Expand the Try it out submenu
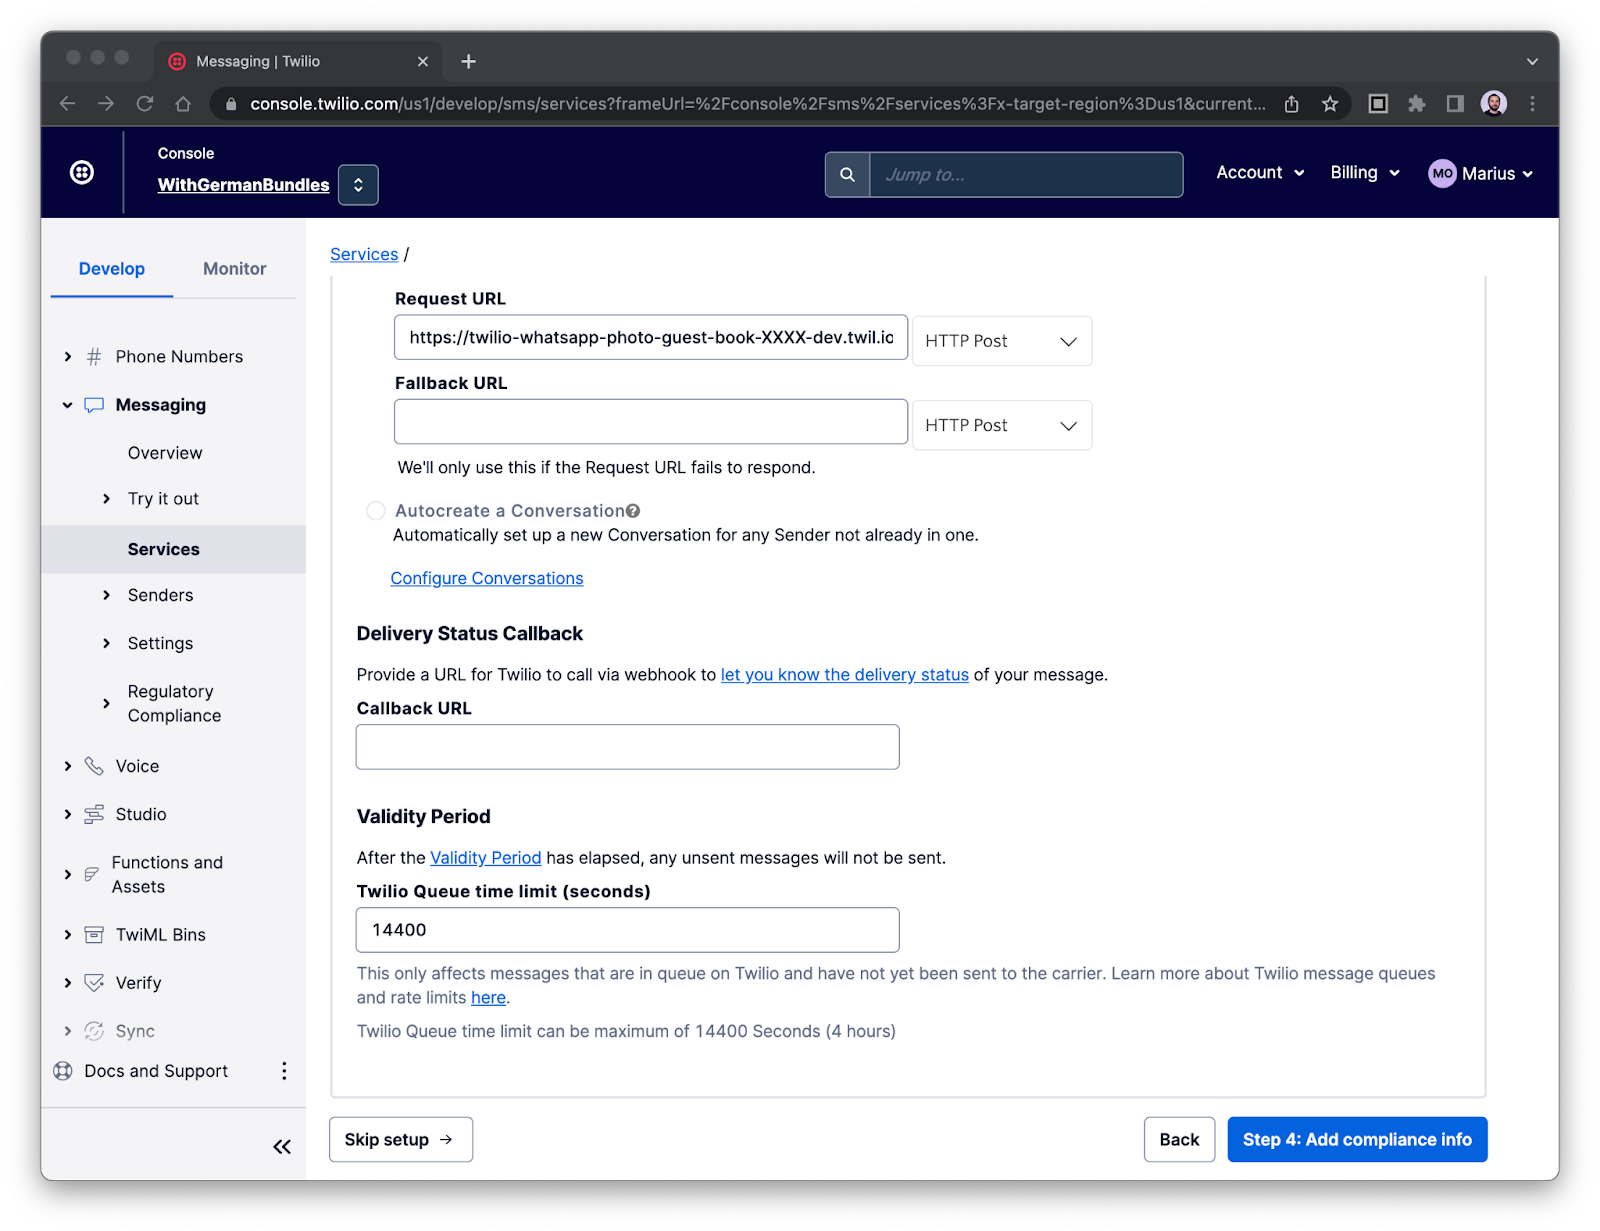Image resolution: width=1600 pixels, height=1231 pixels. point(107,499)
